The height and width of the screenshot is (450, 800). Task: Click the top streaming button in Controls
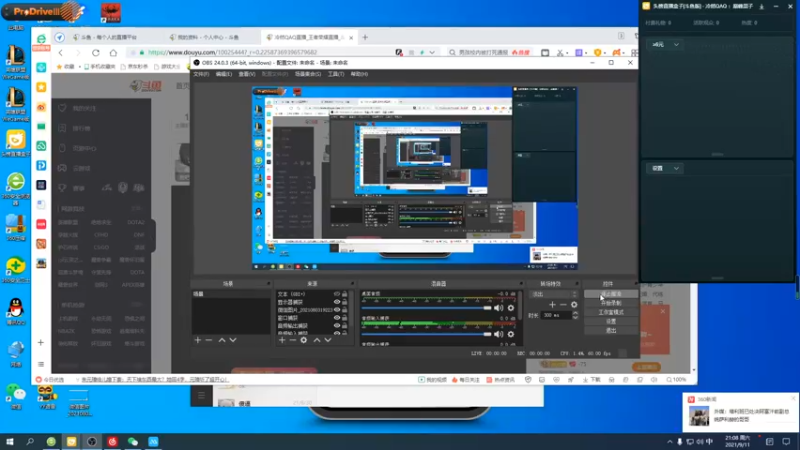(x=611, y=294)
